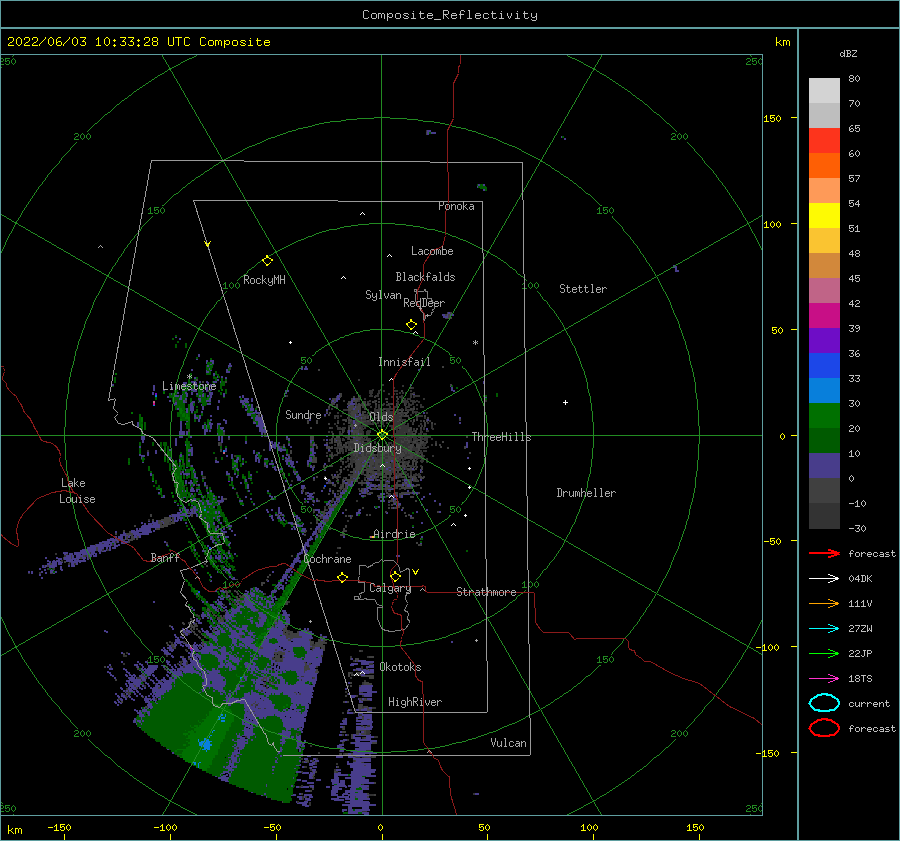Click the Sylvan label
The height and width of the screenshot is (841, 900).
point(383,295)
